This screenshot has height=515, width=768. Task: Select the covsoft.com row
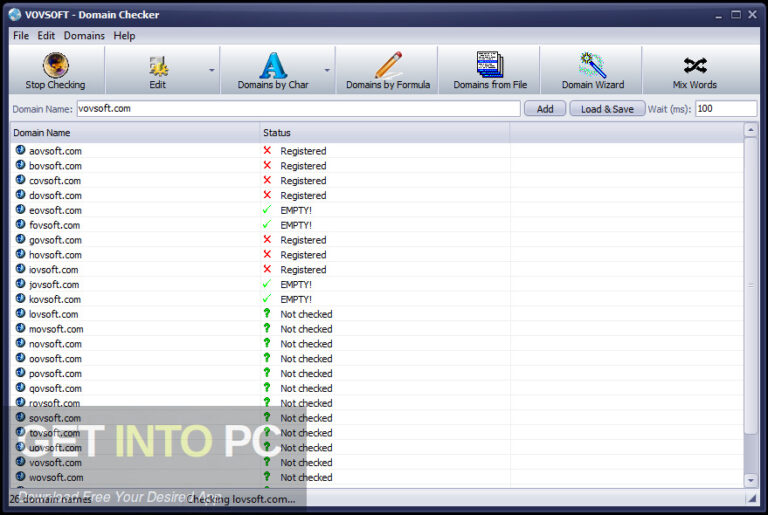point(376,180)
